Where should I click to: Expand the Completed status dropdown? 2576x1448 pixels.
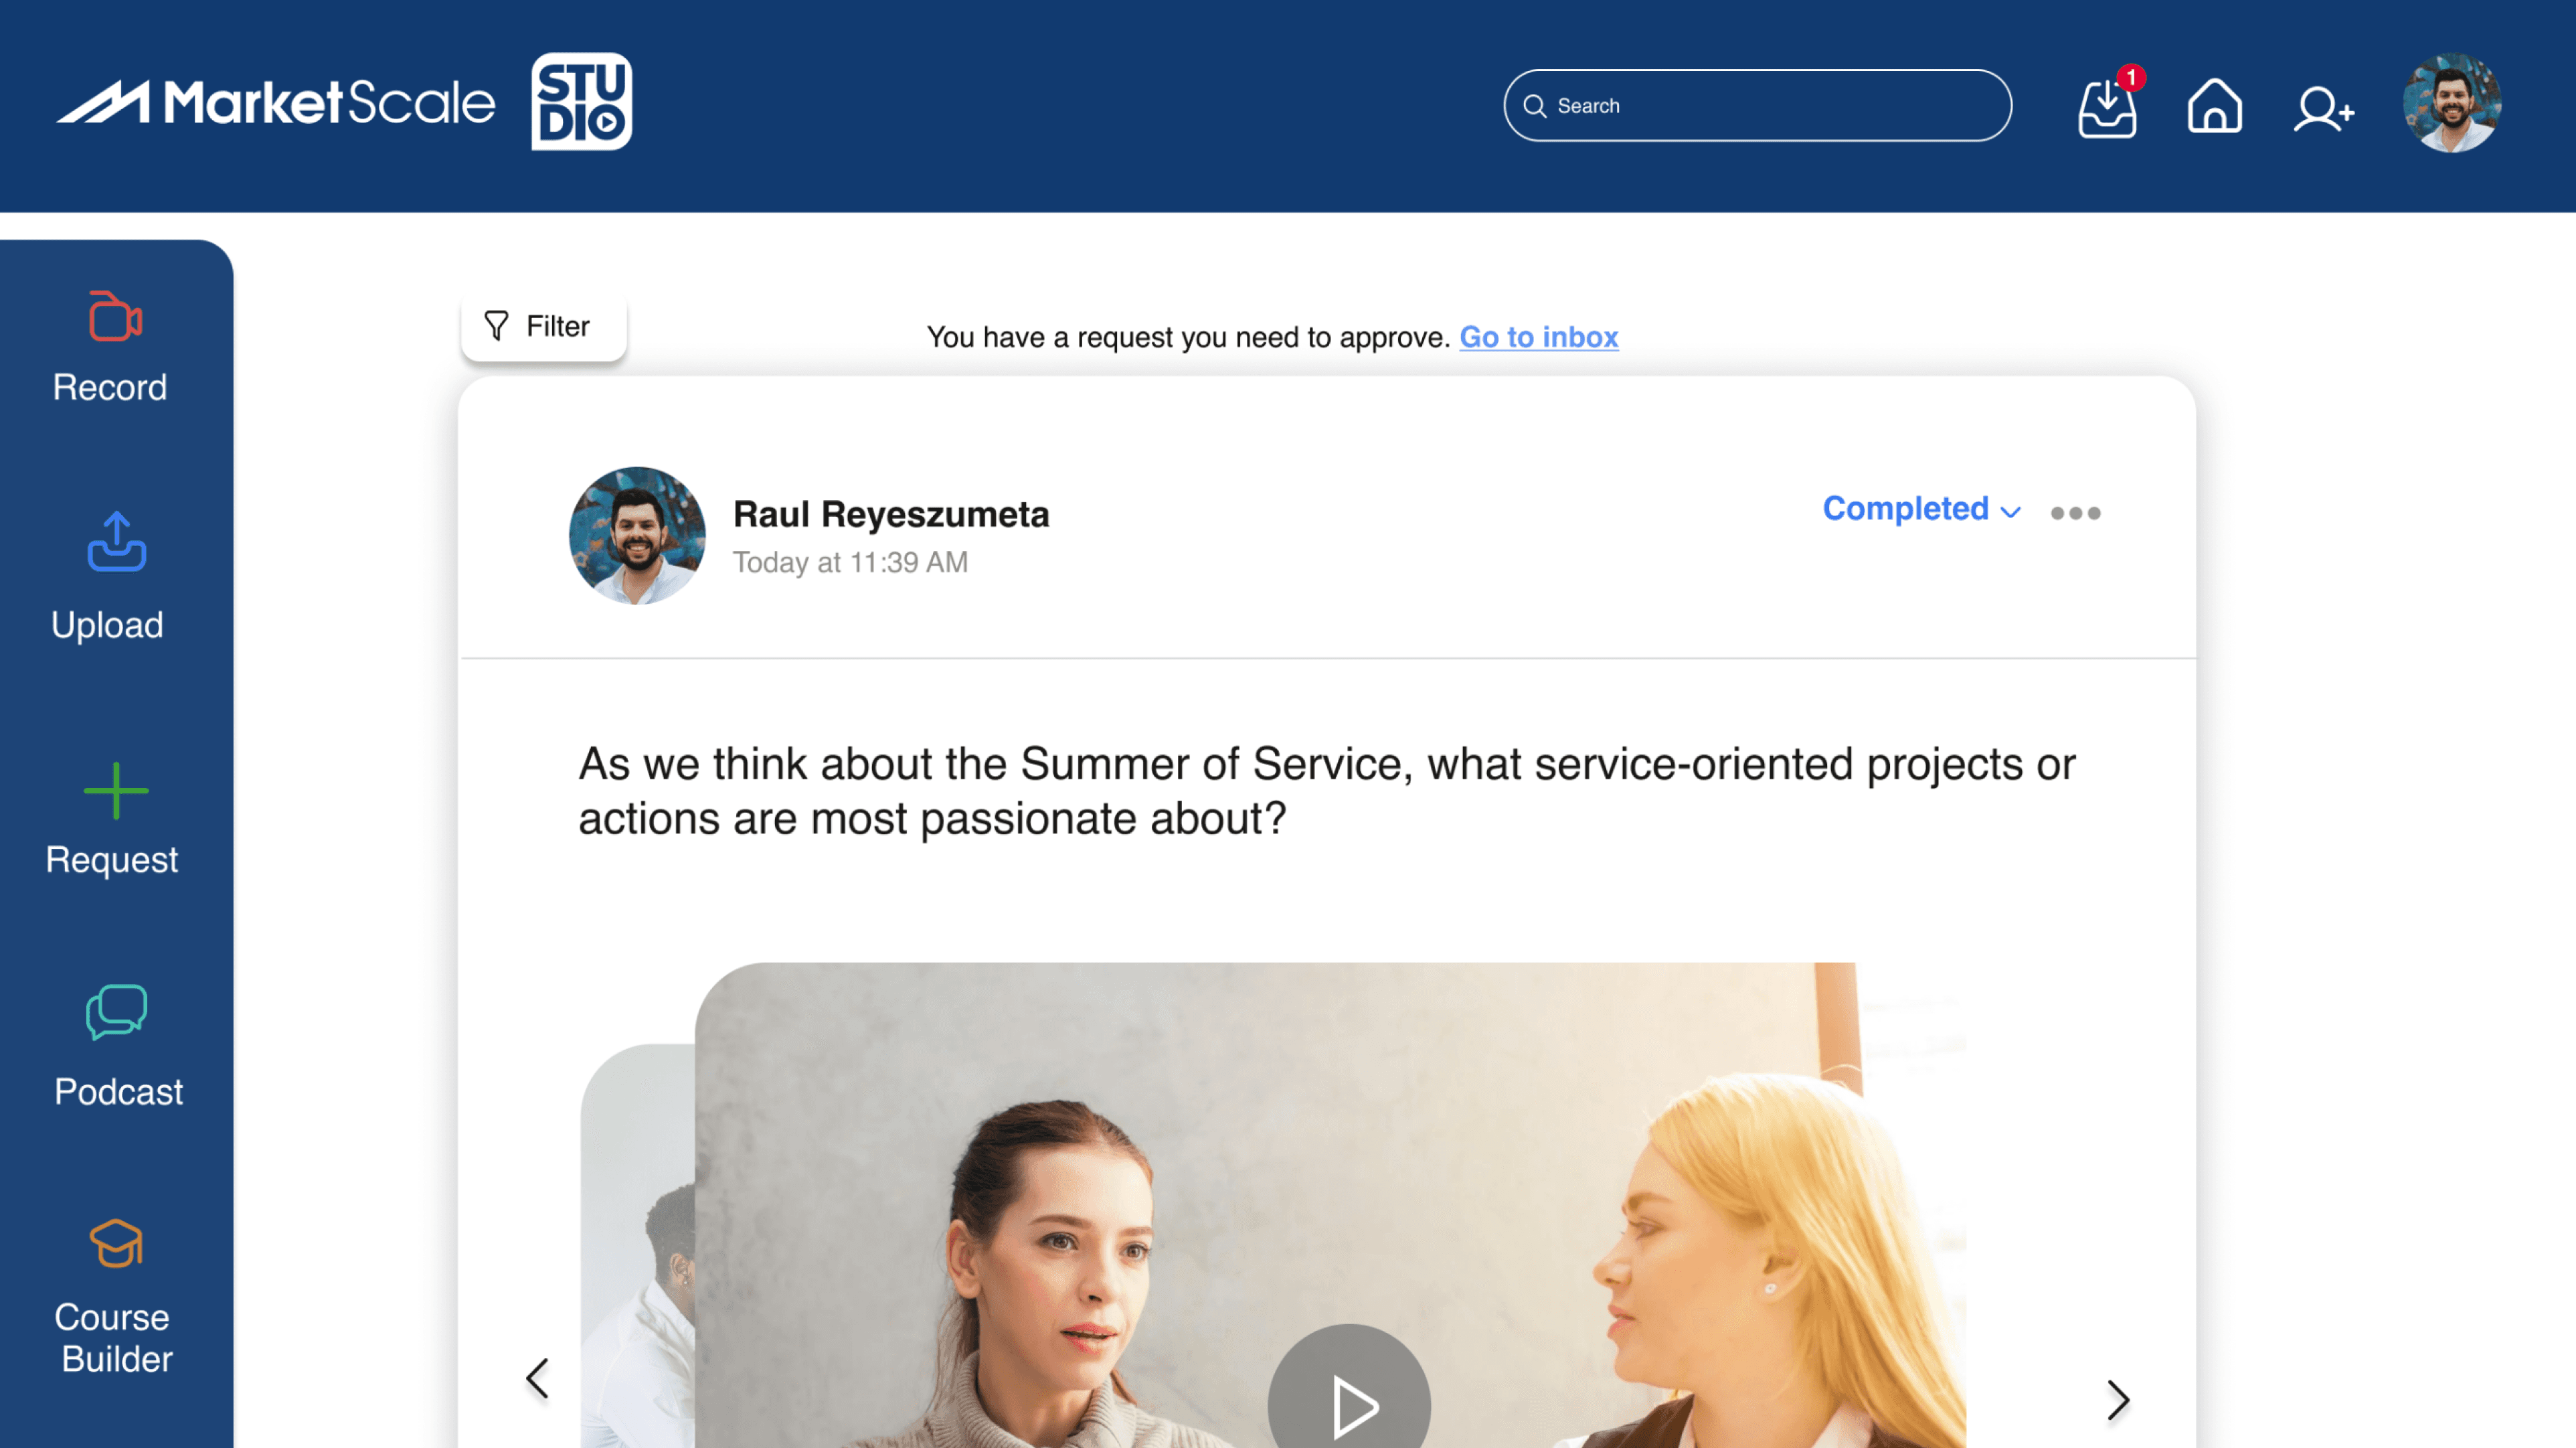(1921, 509)
